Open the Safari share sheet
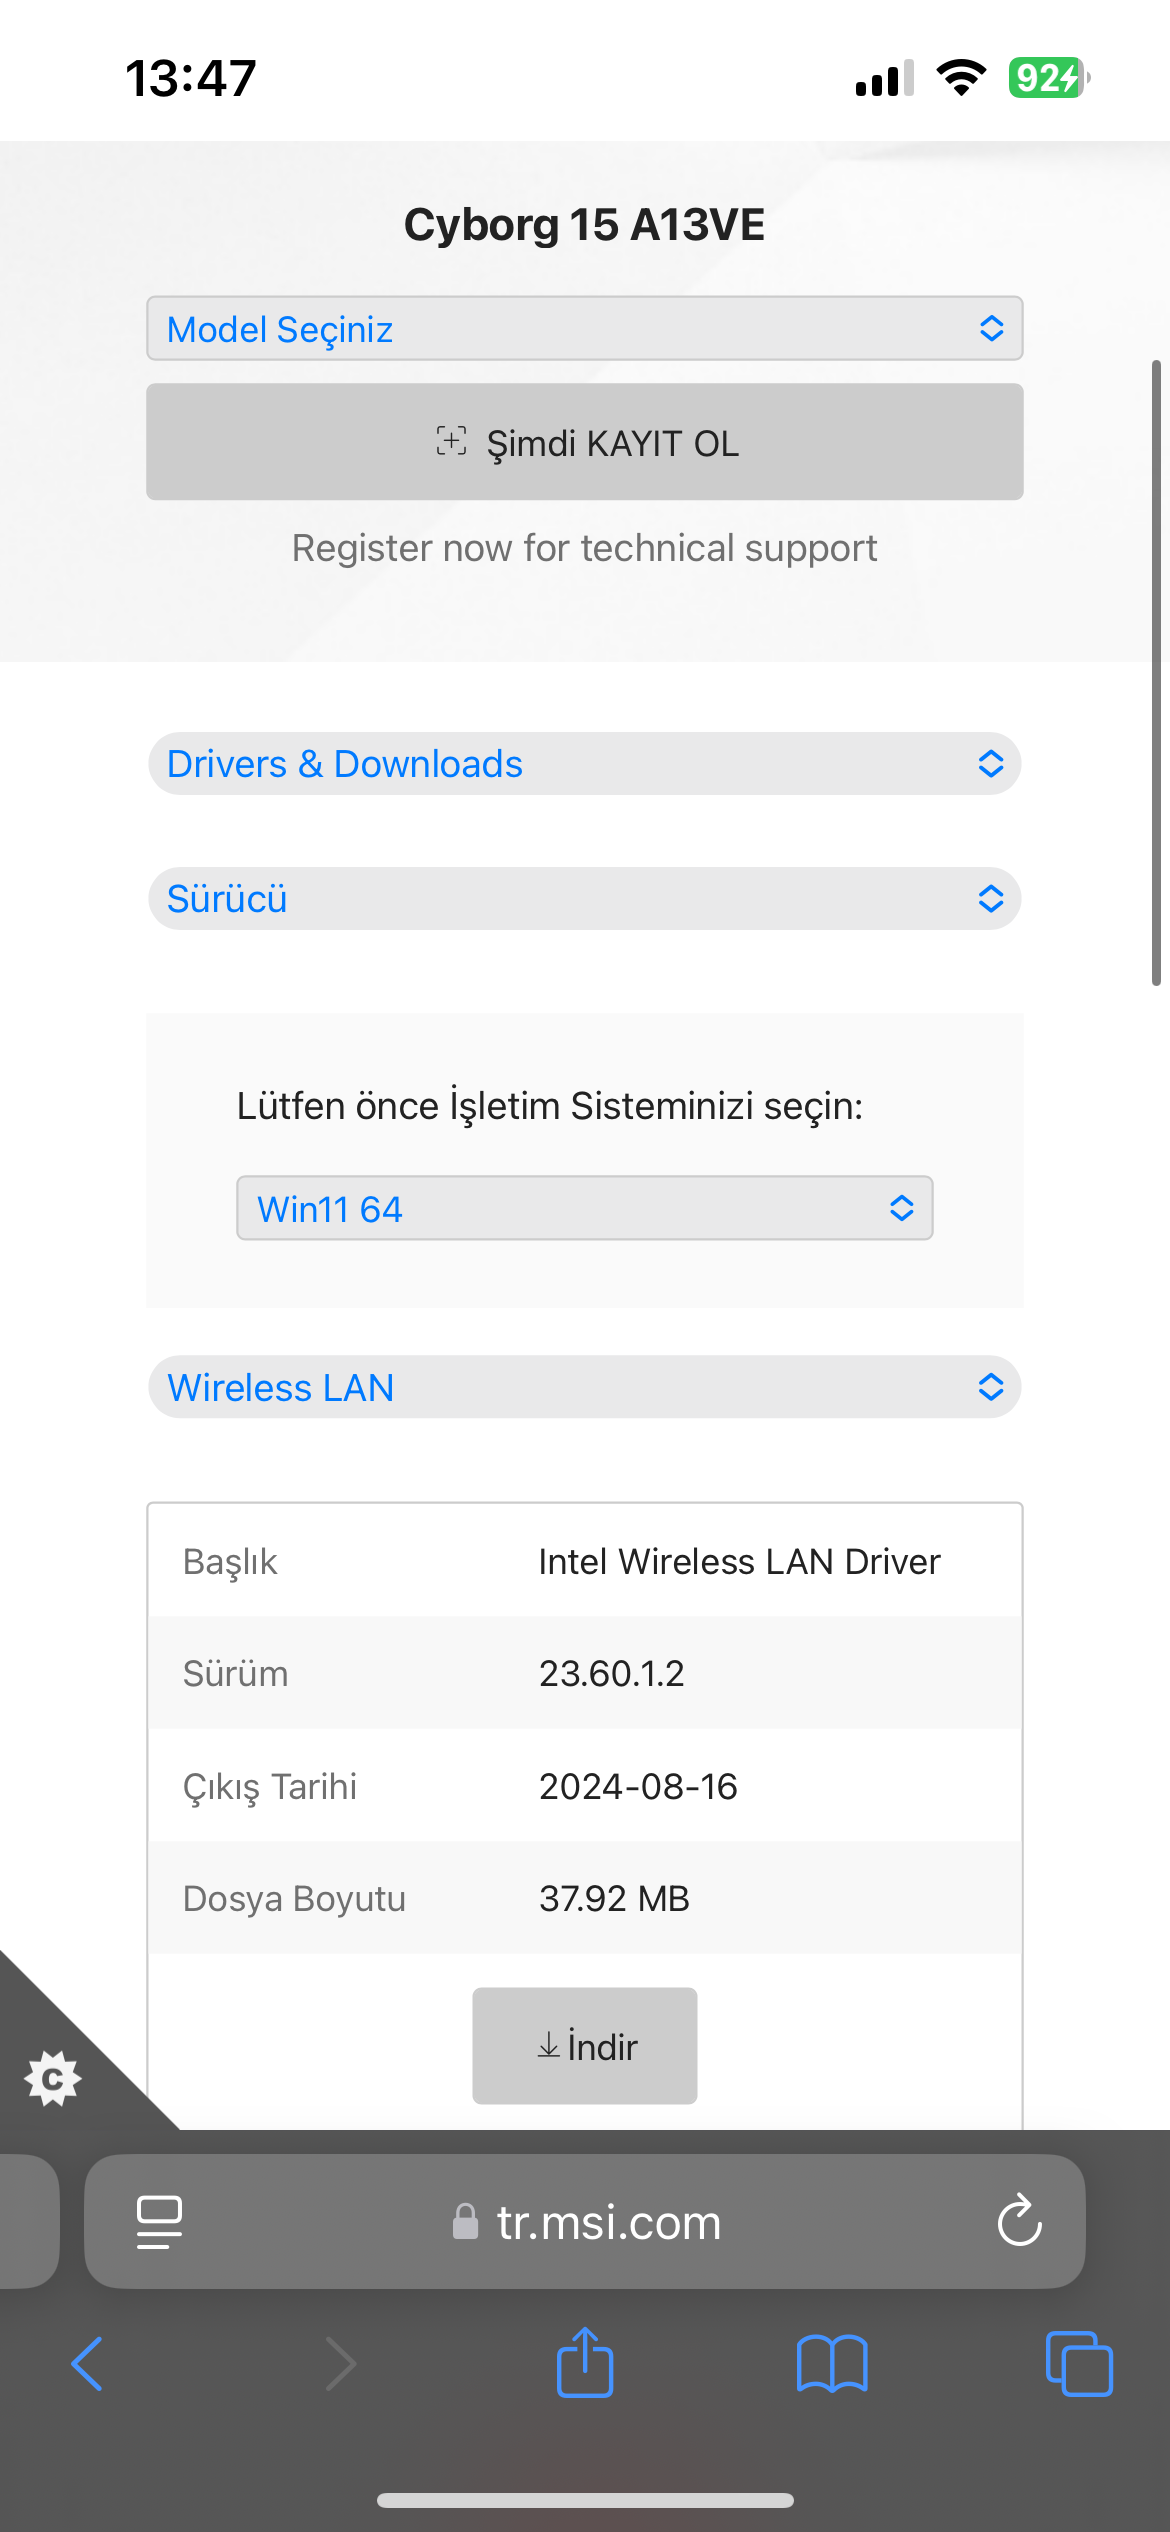 pyautogui.click(x=585, y=2362)
